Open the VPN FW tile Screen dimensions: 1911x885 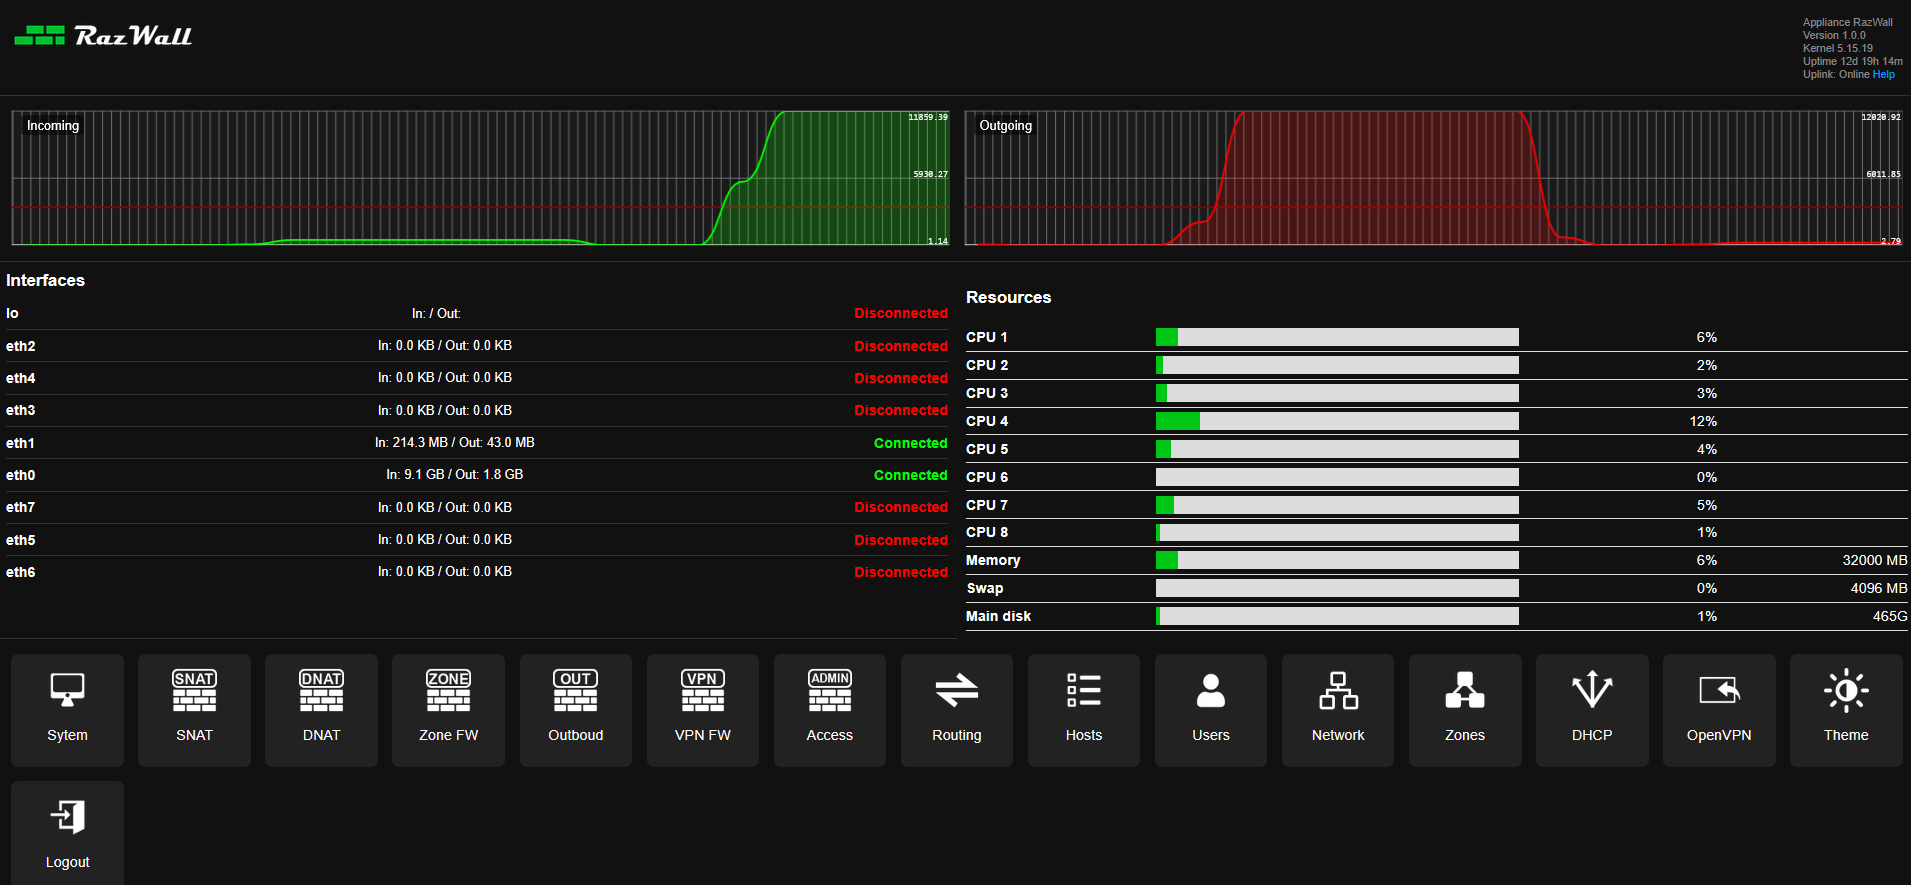point(703,710)
